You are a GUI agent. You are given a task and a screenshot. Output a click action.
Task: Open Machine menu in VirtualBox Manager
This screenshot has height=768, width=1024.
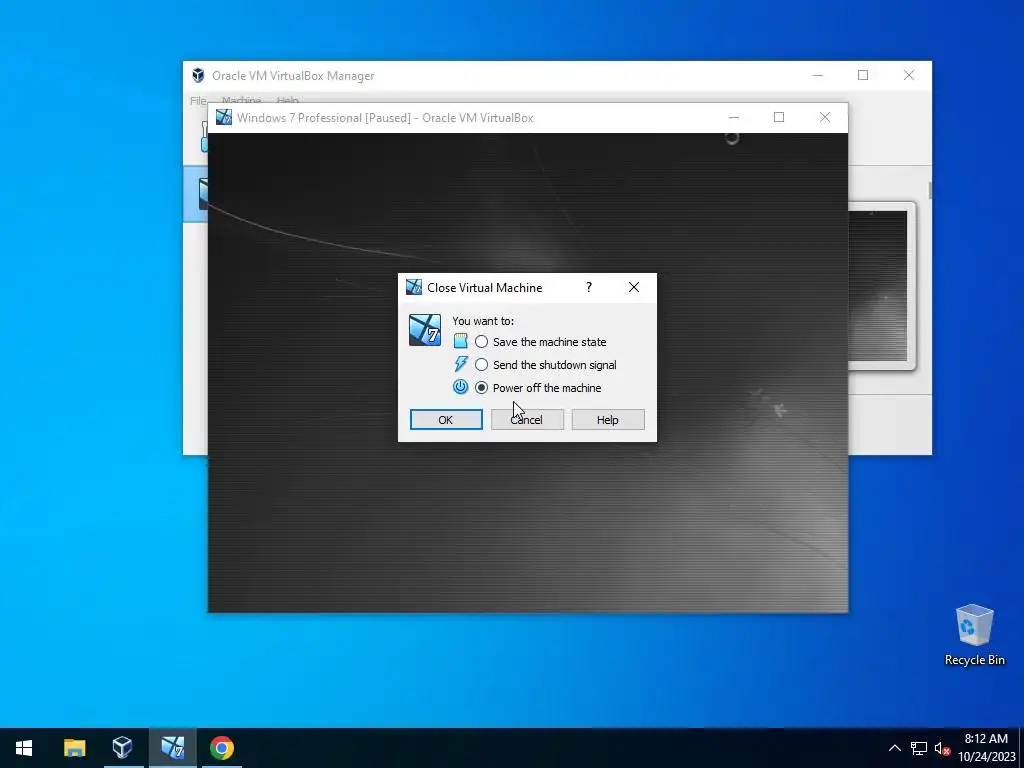(x=241, y=101)
